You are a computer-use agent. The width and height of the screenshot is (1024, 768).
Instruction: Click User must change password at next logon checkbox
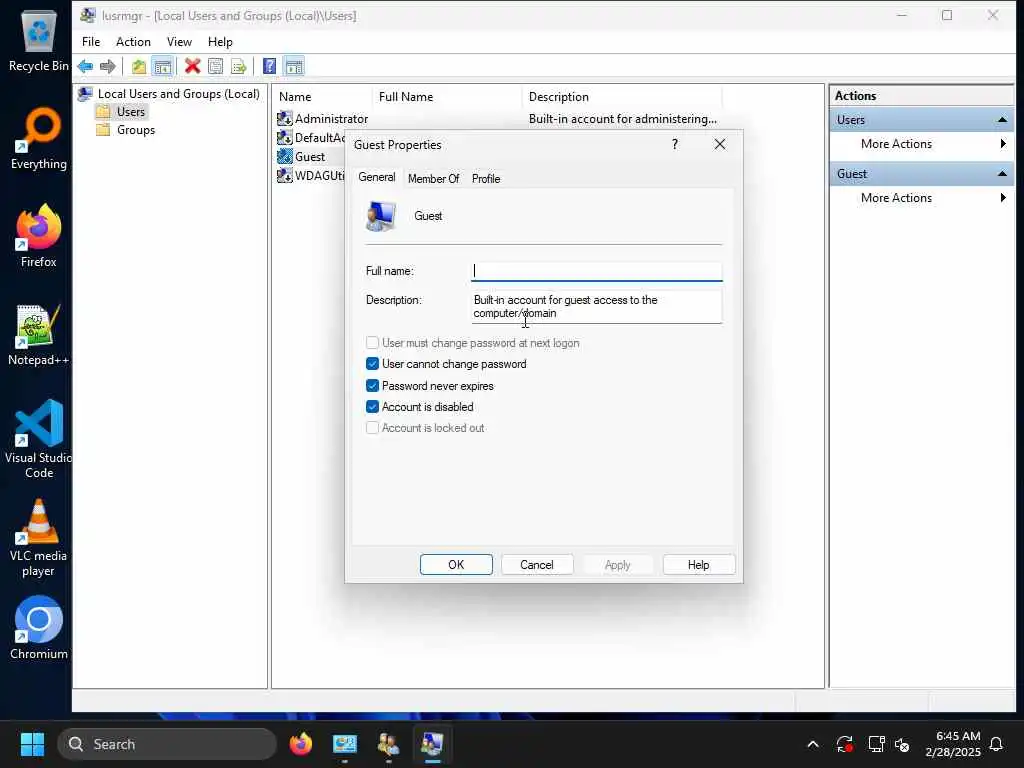372,343
